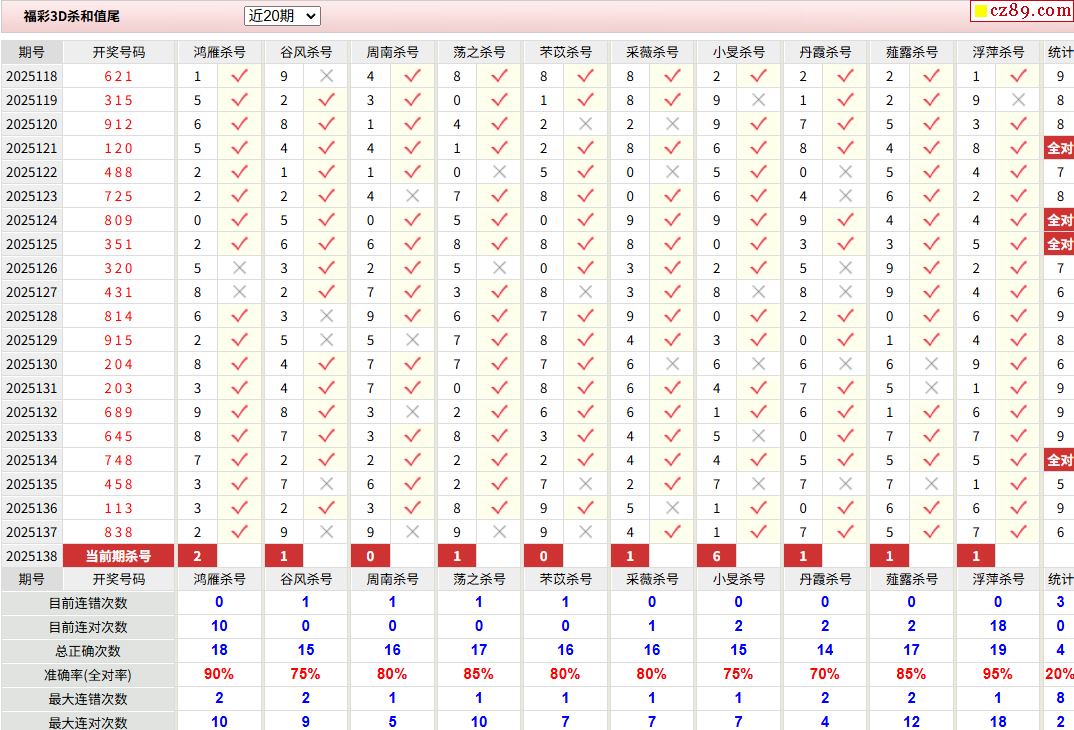Click the check mark for 丹霞杀号 in row 2025134
1074x730 pixels.
point(845,460)
